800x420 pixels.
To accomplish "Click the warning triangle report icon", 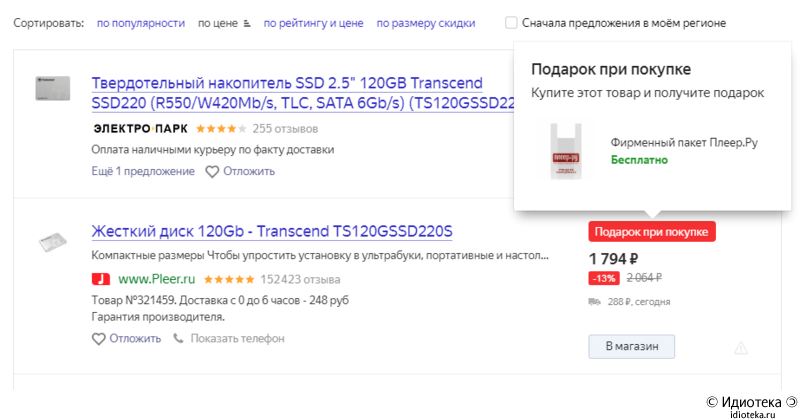I will coord(741,349).
